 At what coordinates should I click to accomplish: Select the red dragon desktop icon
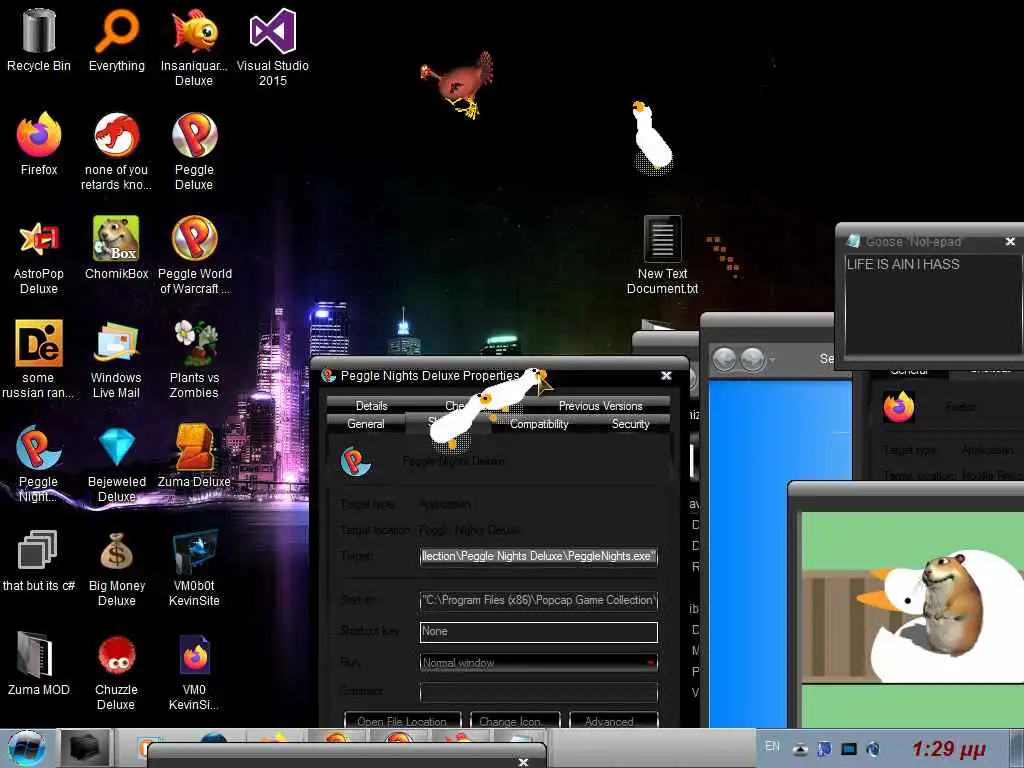coord(116,152)
